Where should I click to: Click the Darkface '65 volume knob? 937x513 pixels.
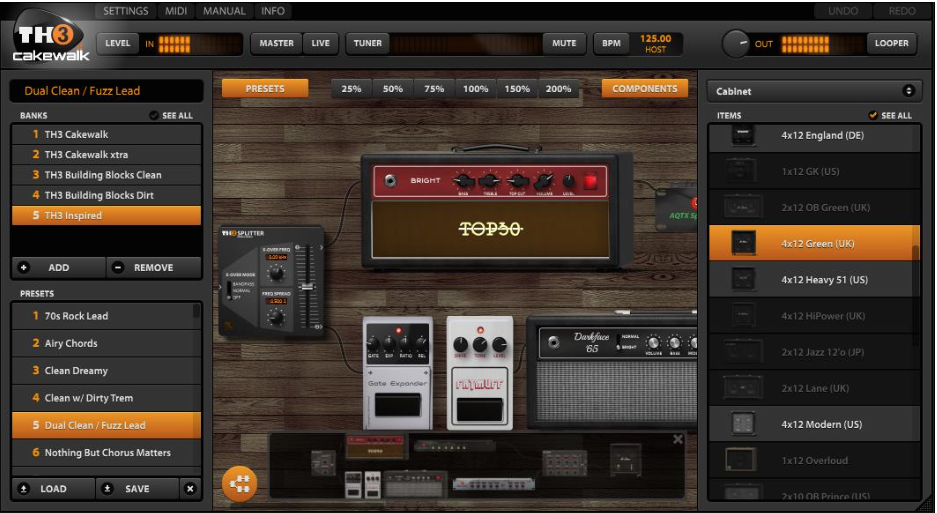tap(654, 343)
